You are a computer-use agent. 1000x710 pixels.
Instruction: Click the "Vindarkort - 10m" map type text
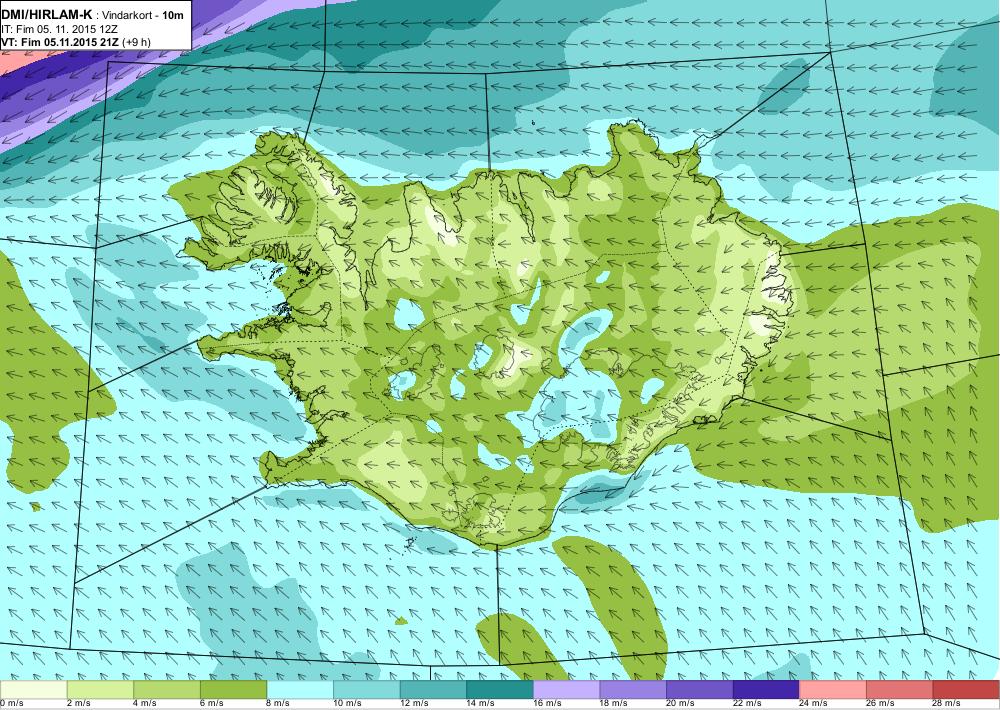point(142,15)
